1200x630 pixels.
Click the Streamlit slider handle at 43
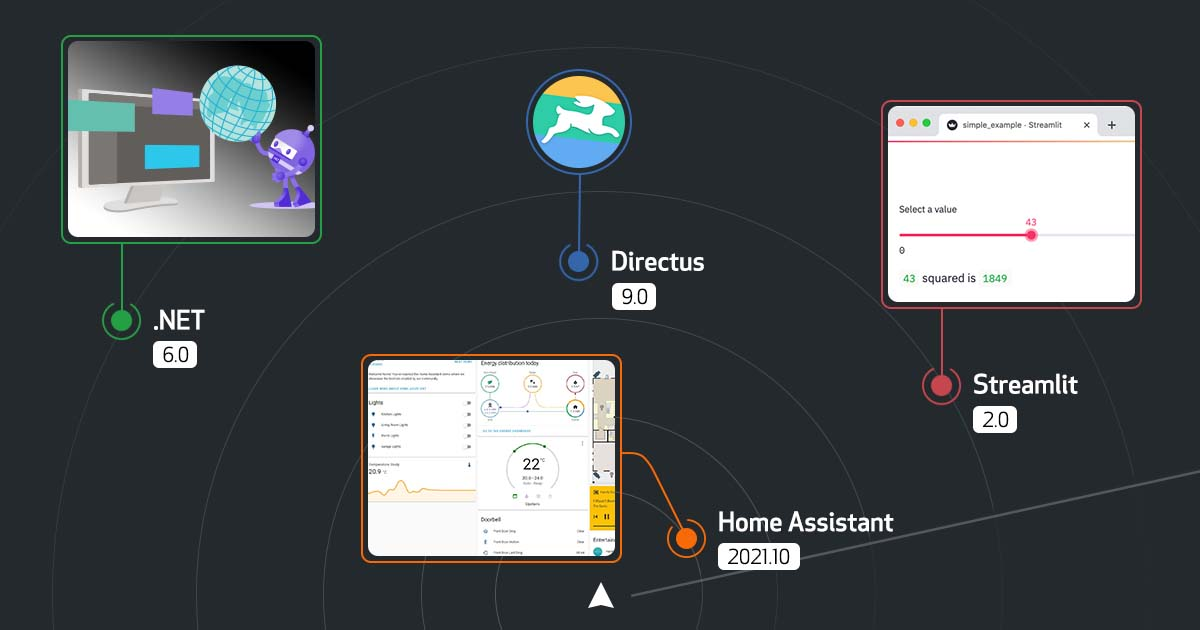tap(1031, 235)
